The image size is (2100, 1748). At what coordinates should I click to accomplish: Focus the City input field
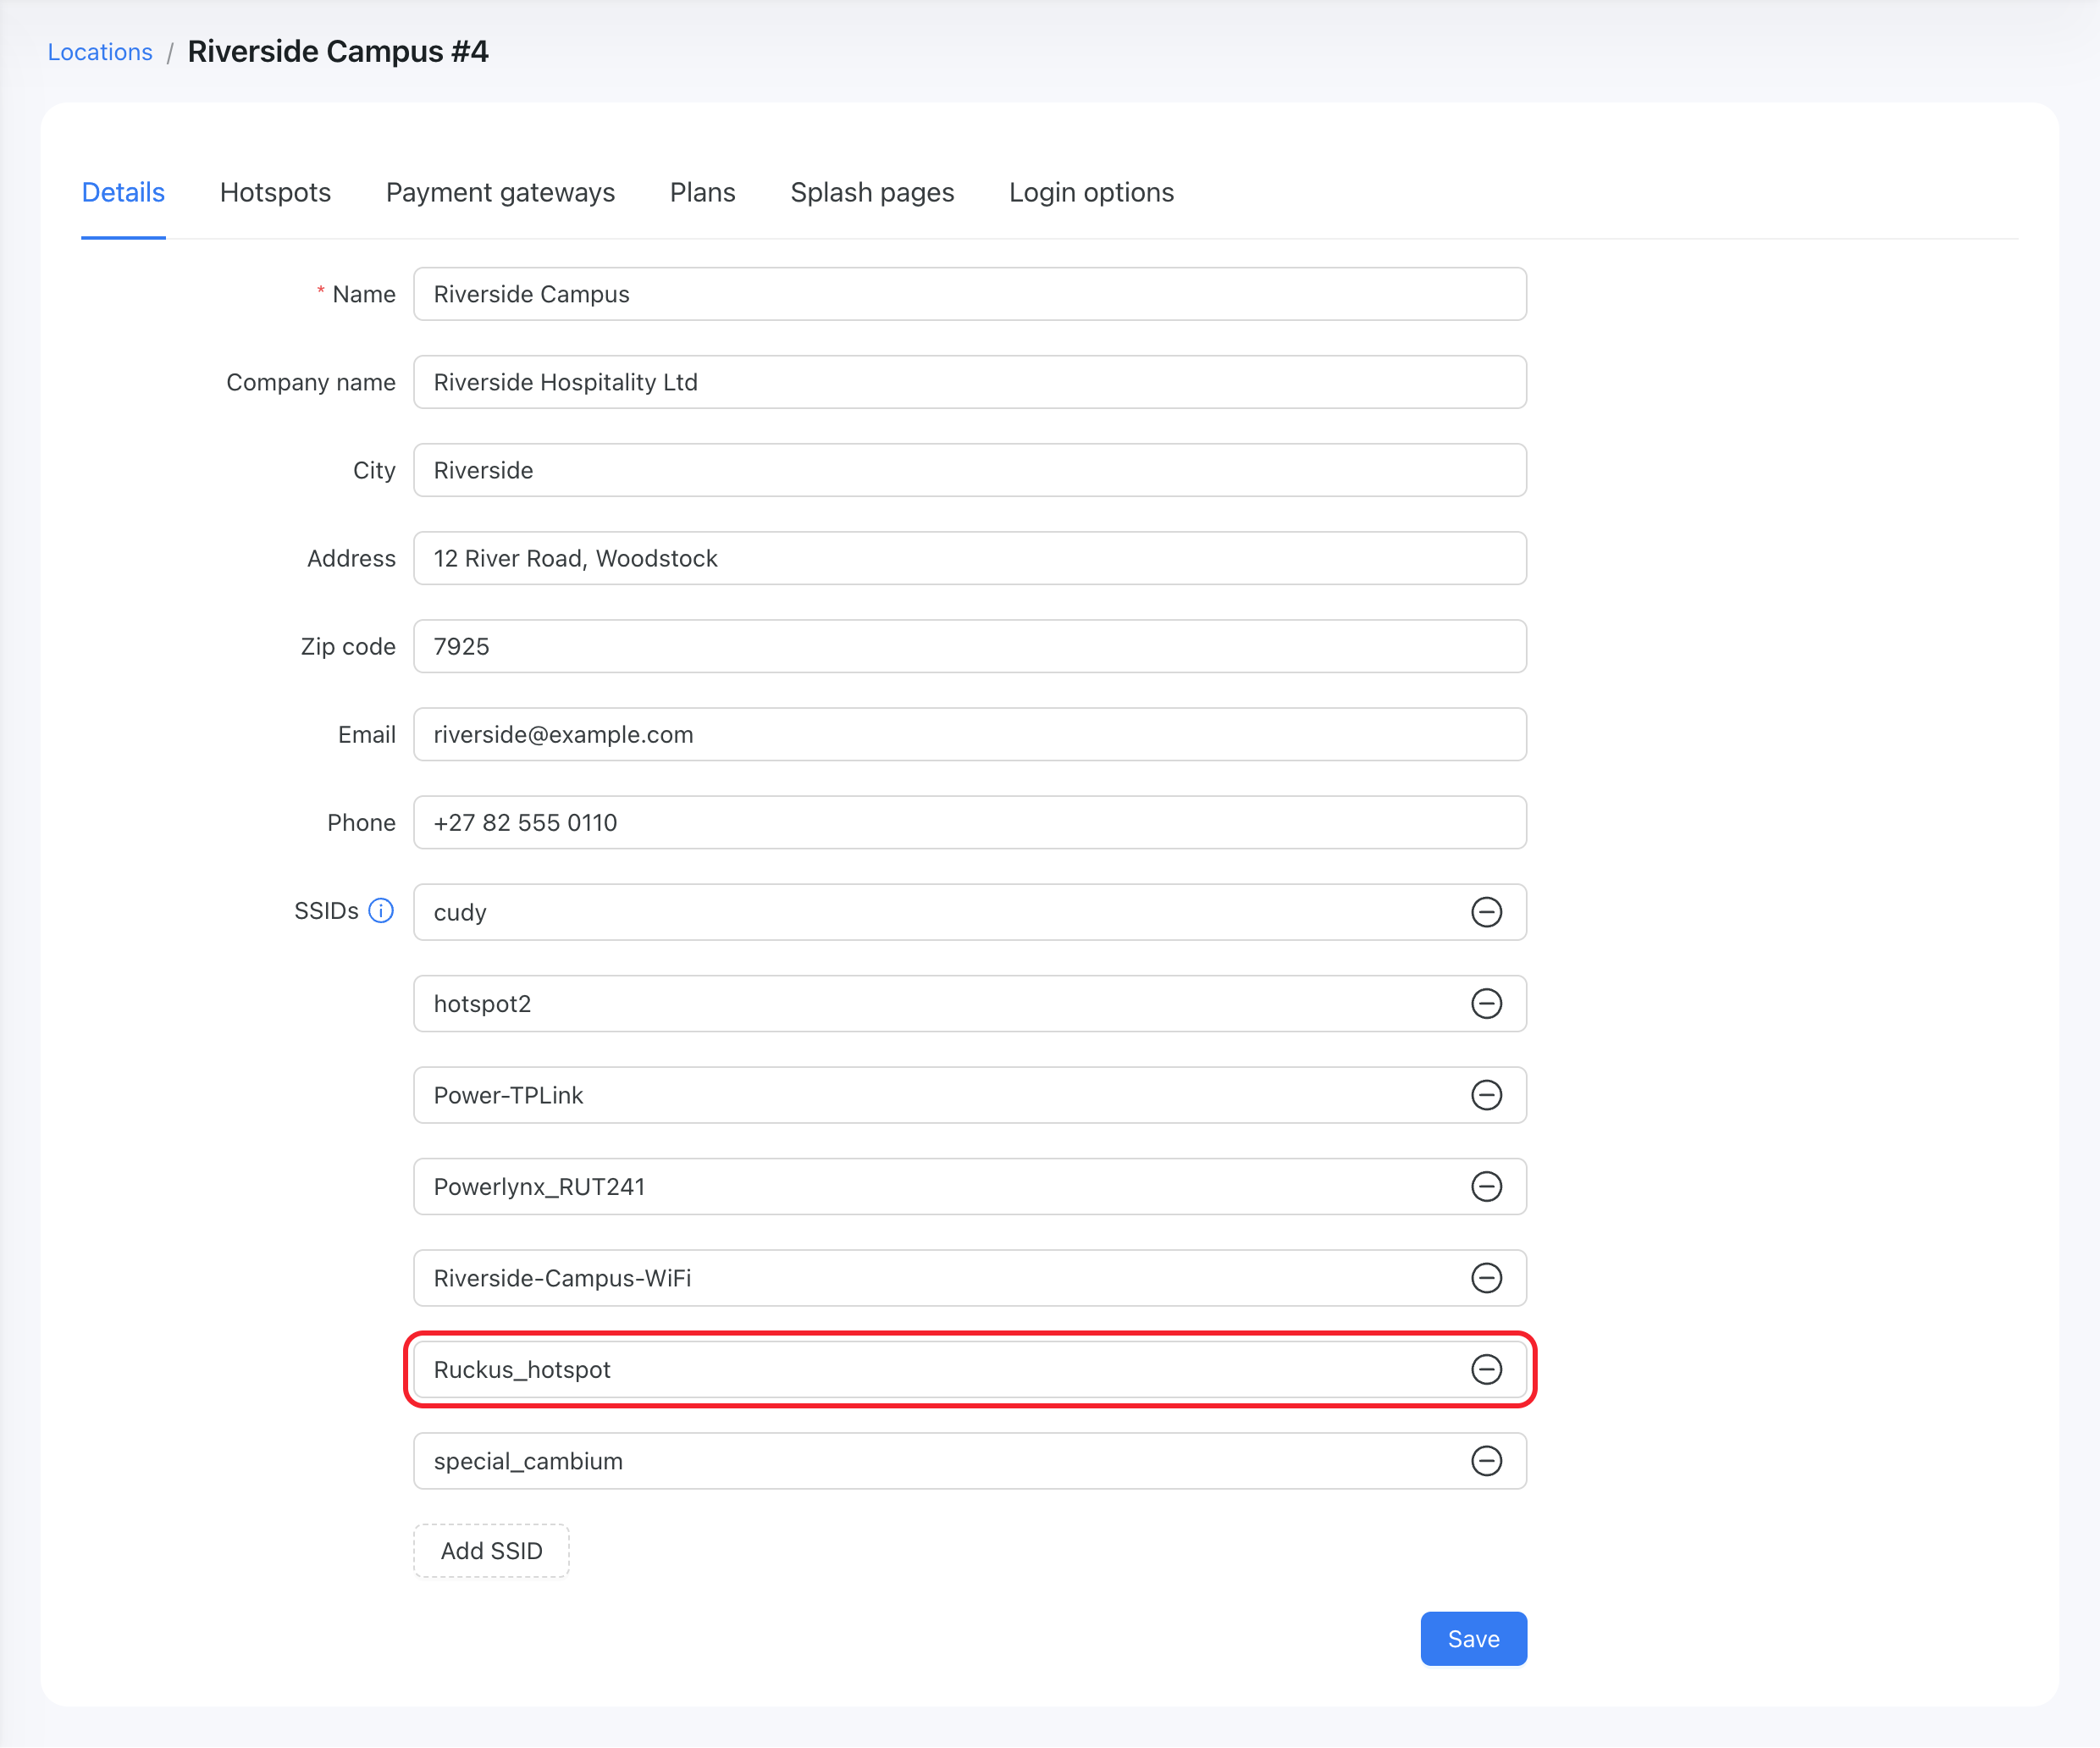970,470
